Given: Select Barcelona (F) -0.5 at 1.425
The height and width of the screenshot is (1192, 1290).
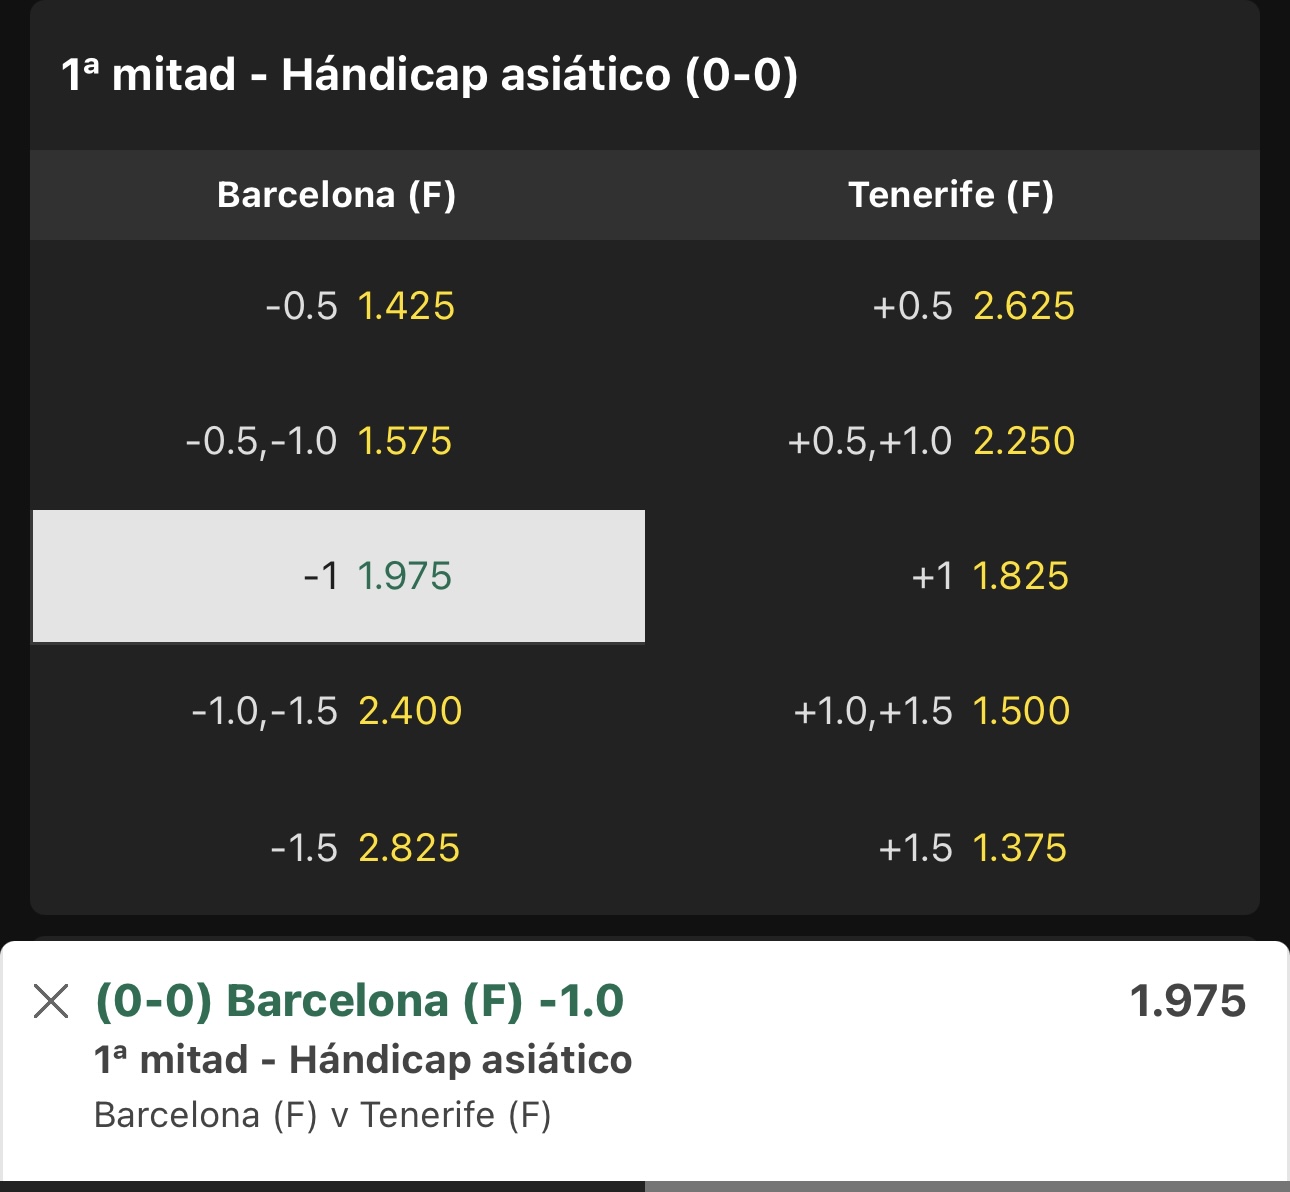Looking at the screenshot, I should 338,306.
